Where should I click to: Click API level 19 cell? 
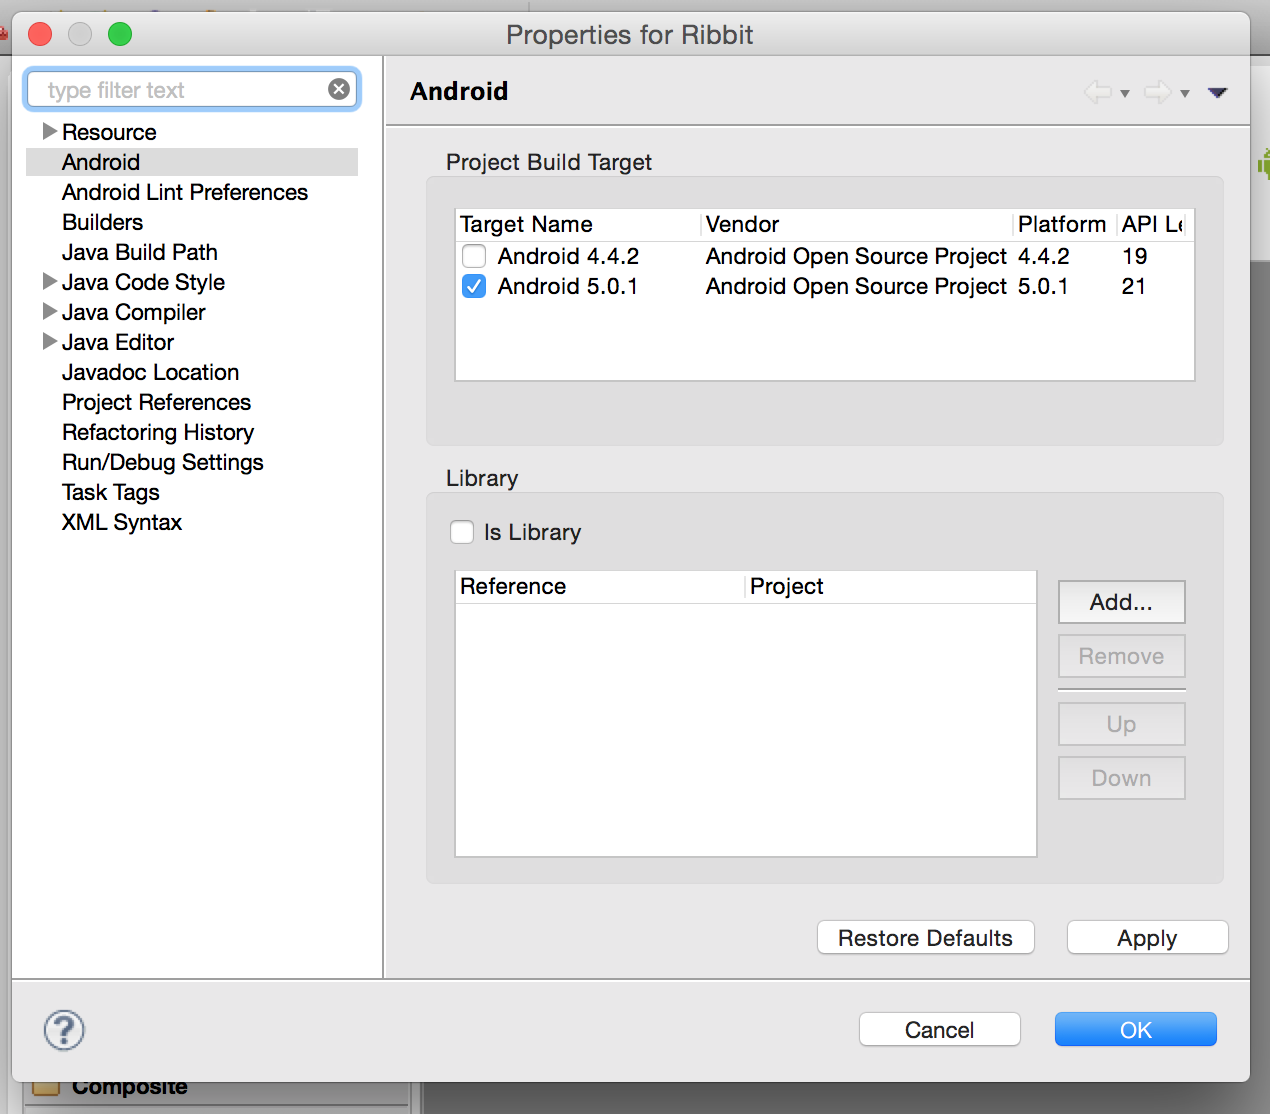[x=1135, y=257]
